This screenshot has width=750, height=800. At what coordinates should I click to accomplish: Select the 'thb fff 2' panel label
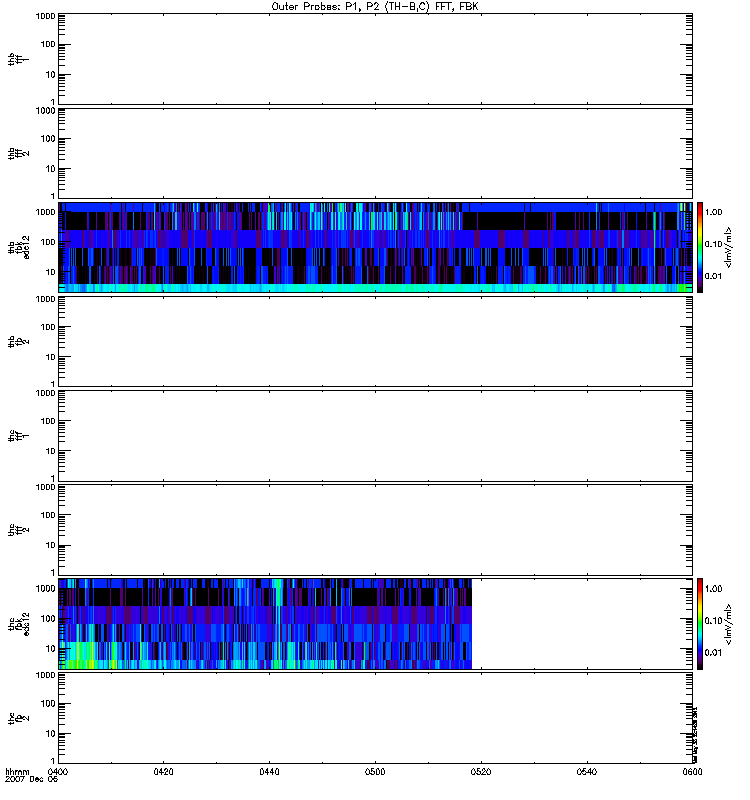pyautogui.click(x=18, y=154)
